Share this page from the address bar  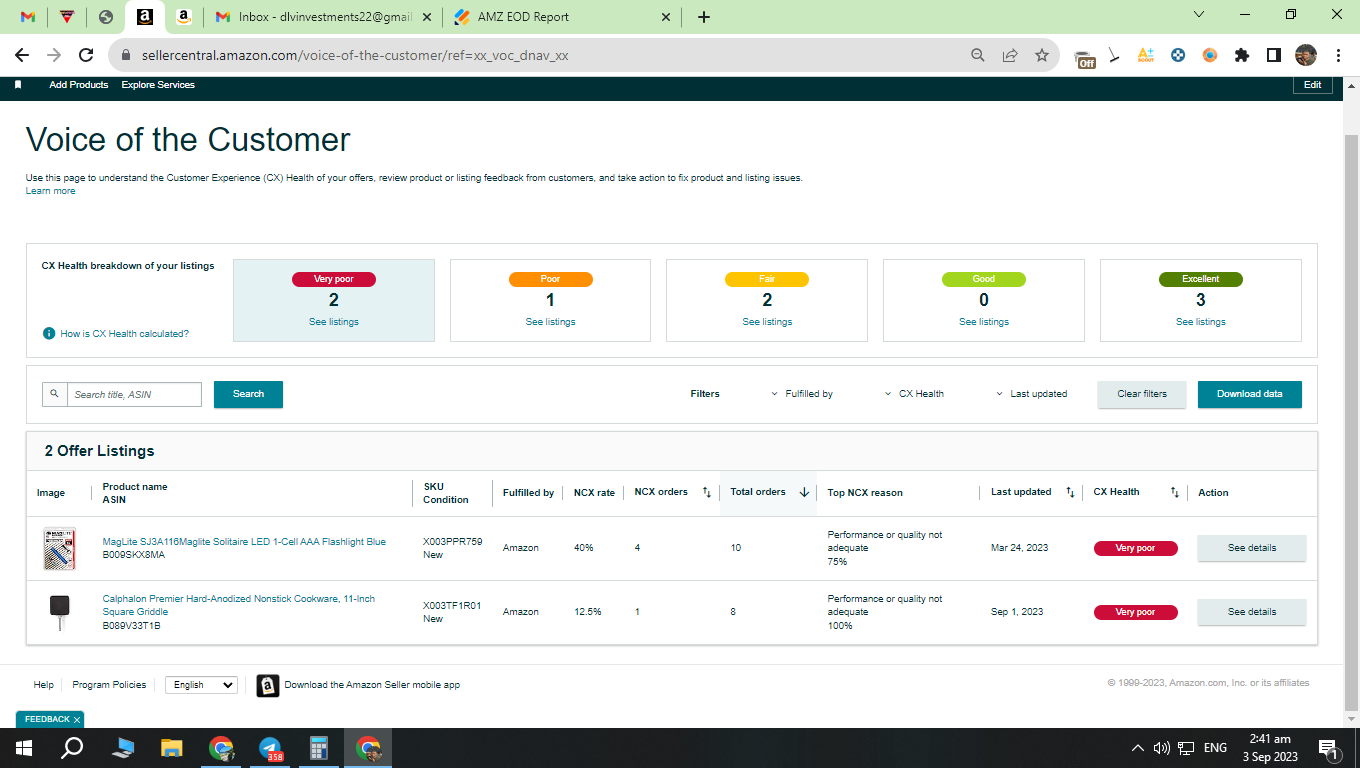point(1010,56)
